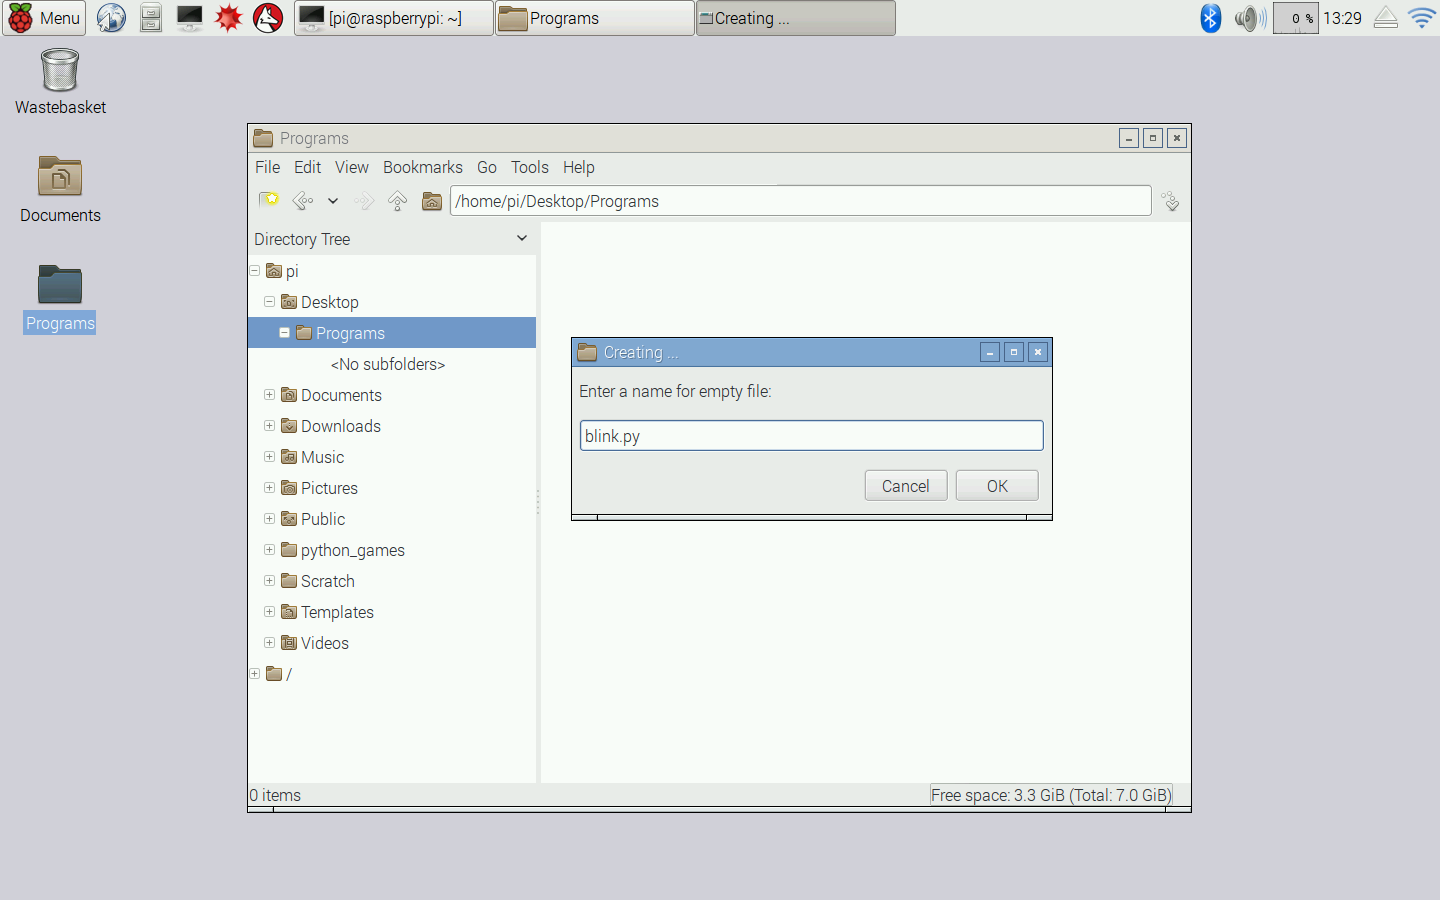Expand the Scratch tree node
Image resolution: width=1440 pixels, height=900 pixels.
pyautogui.click(x=269, y=581)
